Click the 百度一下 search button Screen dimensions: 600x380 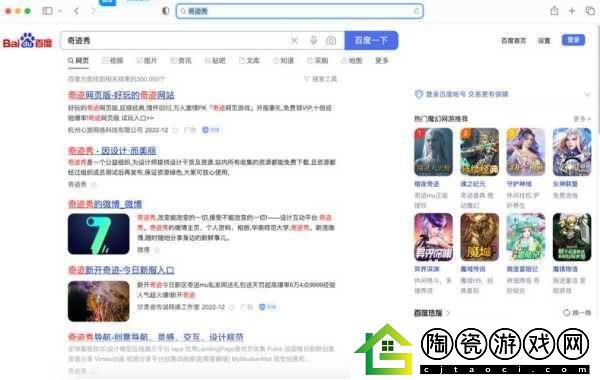coord(371,40)
